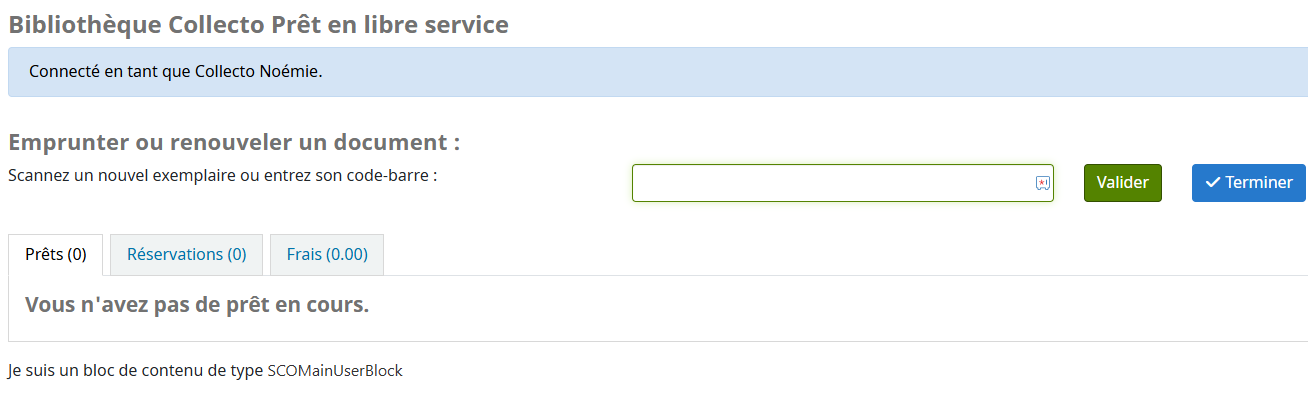The image size is (1308, 396).
Task: Click the 'Scannez un nouvel exemplaire' label
Action: (223, 175)
